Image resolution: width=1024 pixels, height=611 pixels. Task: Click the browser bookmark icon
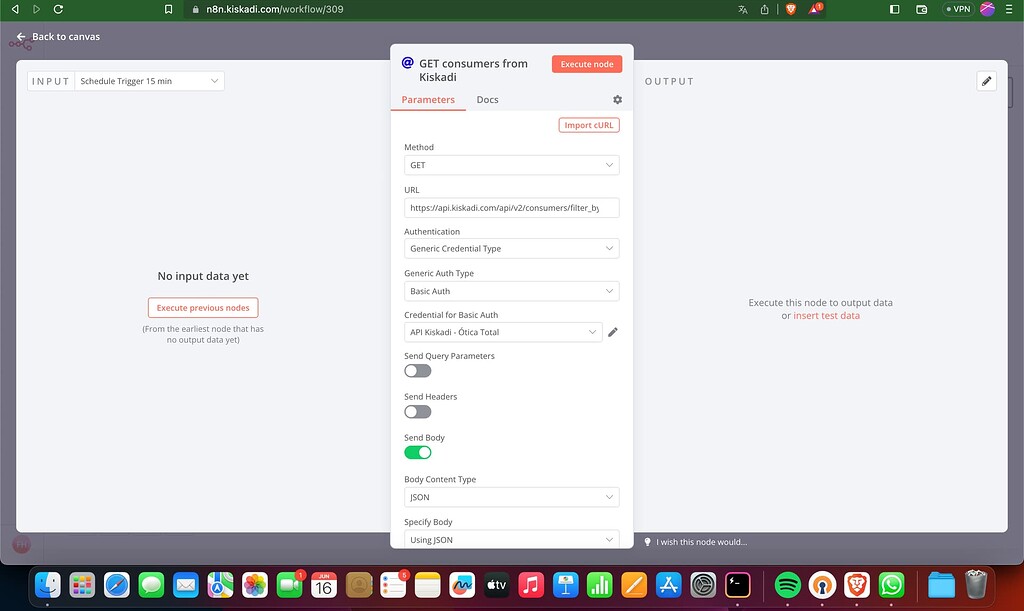(x=168, y=9)
